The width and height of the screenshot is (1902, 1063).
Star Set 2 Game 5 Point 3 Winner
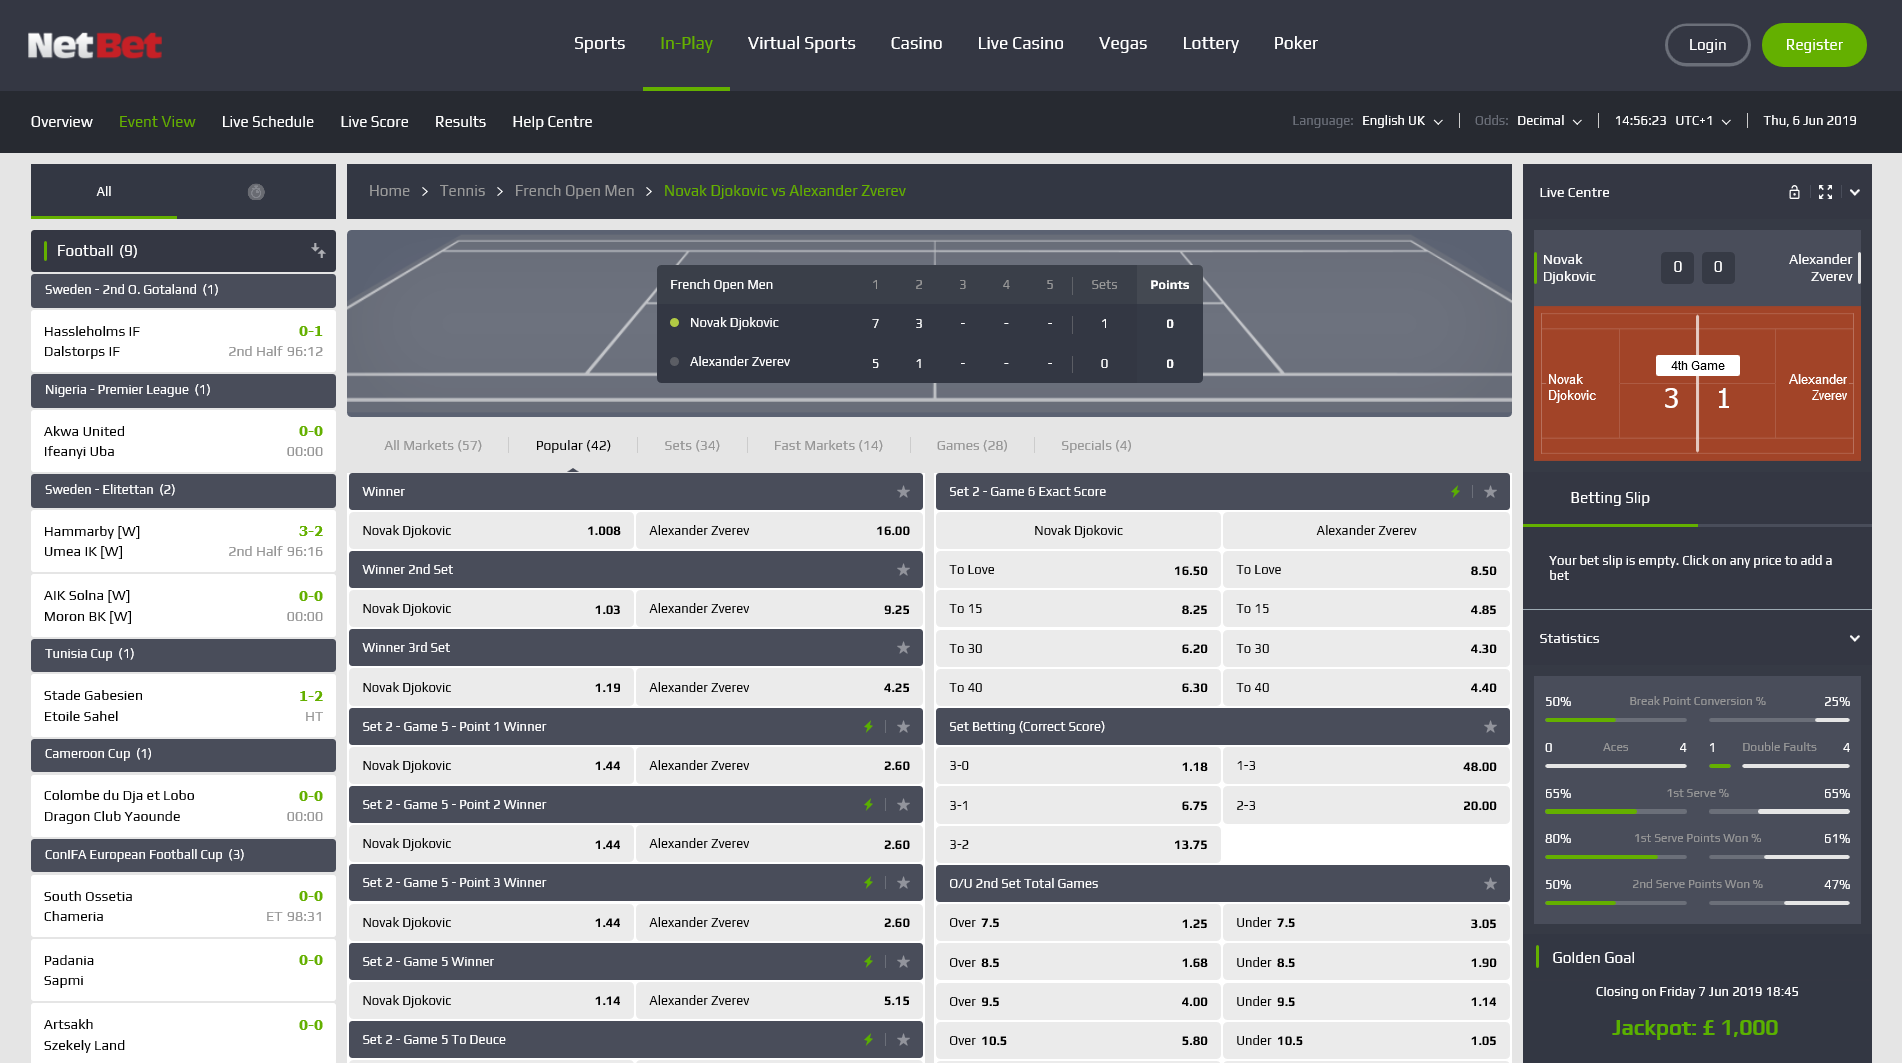(903, 883)
